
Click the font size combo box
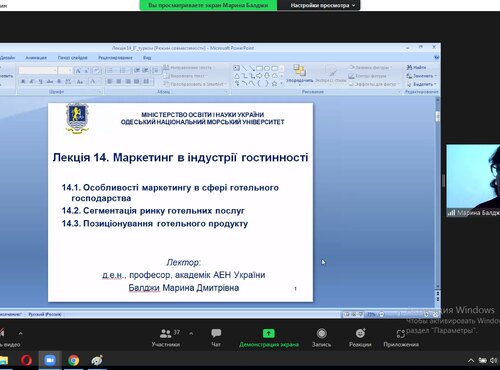[x=65, y=70]
